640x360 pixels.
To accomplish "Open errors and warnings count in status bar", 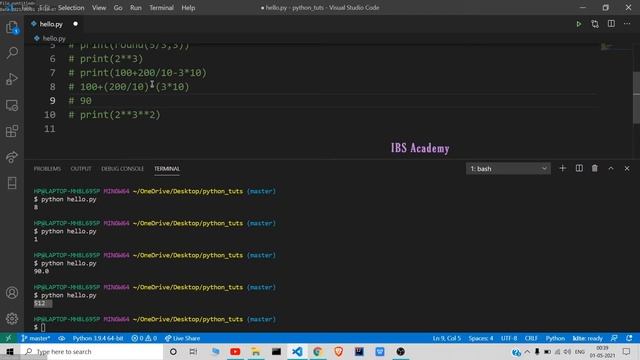I will pos(144,338).
